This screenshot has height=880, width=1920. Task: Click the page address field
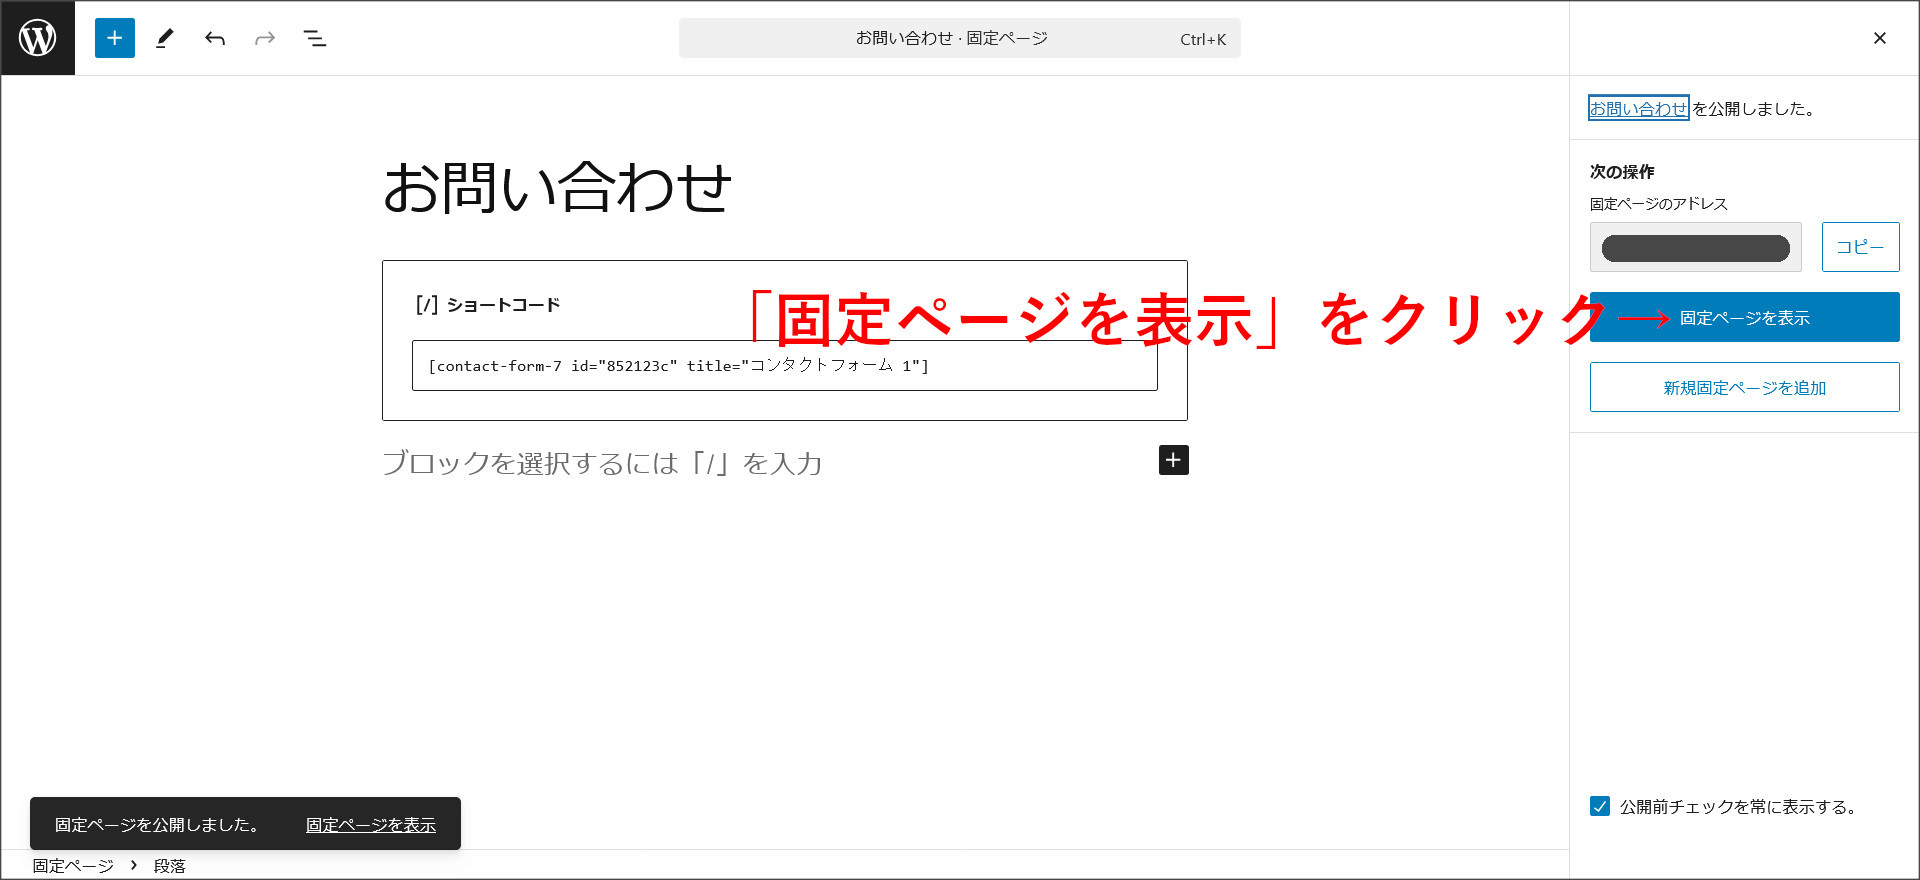(1696, 247)
